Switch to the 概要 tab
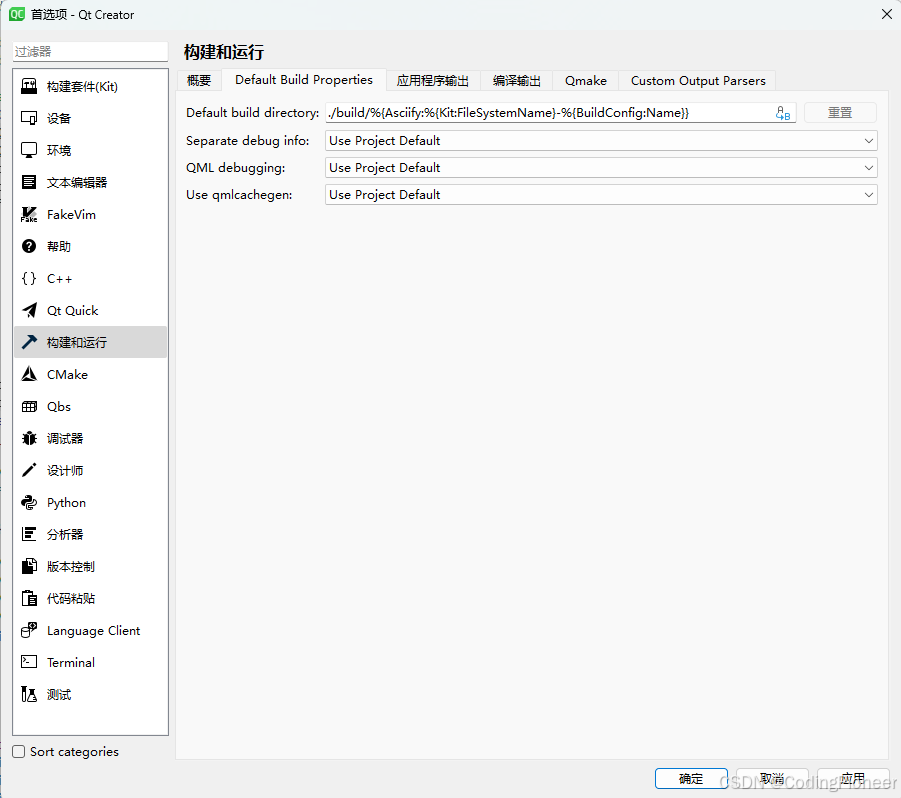Viewport: 901px width, 798px height. [199, 80]
